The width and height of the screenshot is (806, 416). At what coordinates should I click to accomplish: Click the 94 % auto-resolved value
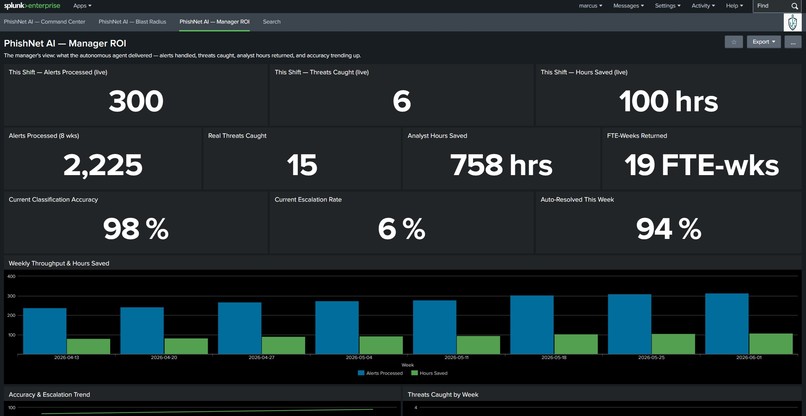(x=669, y=229)
